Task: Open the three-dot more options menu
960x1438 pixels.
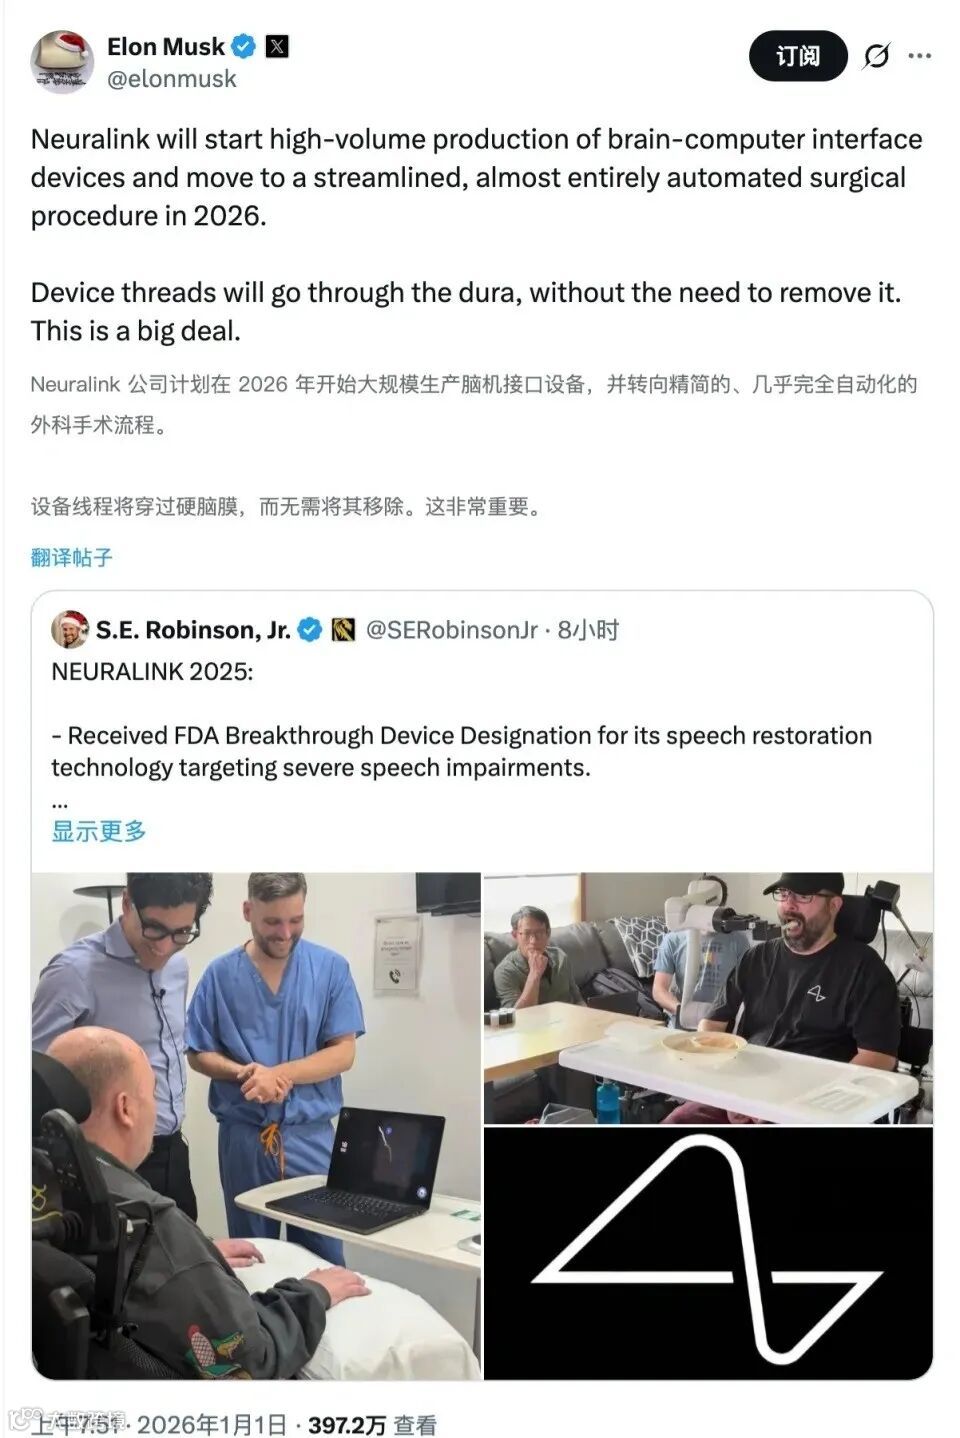Action: tap(920, 56)
